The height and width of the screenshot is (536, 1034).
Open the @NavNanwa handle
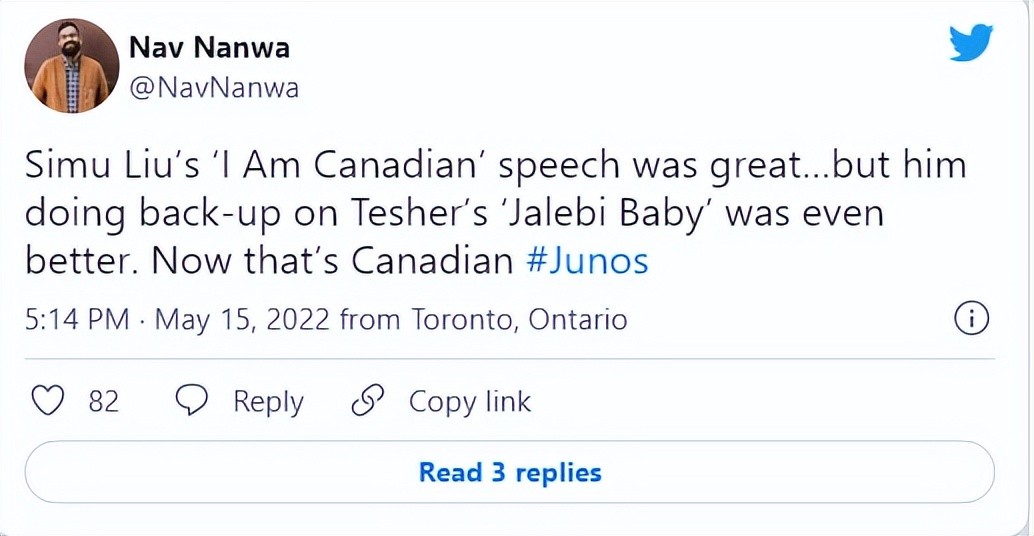pyautogui.click(x=214, y=88)
